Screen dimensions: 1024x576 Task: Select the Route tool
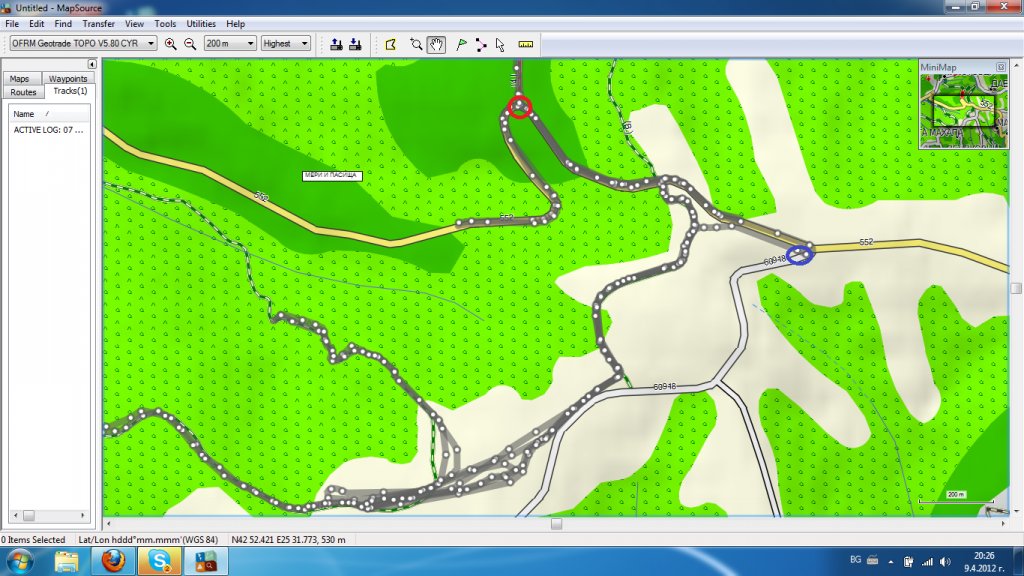coord(481,44)
